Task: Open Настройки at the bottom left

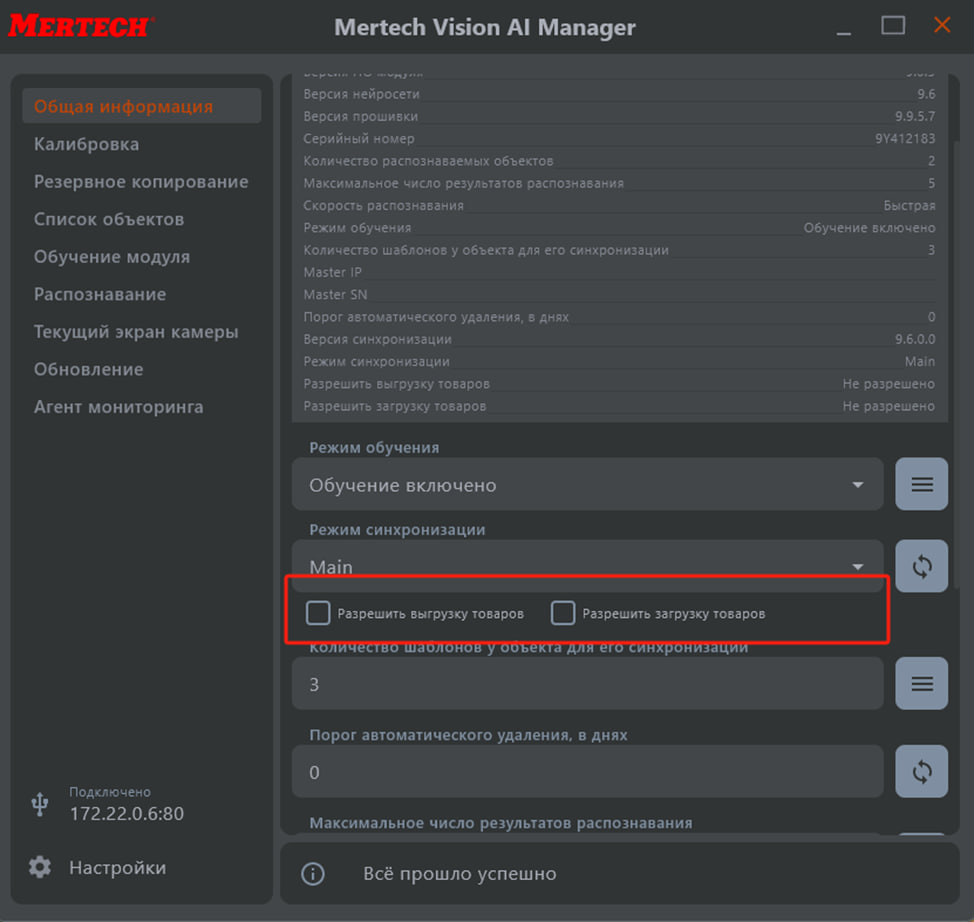Action: pos(117,868)
